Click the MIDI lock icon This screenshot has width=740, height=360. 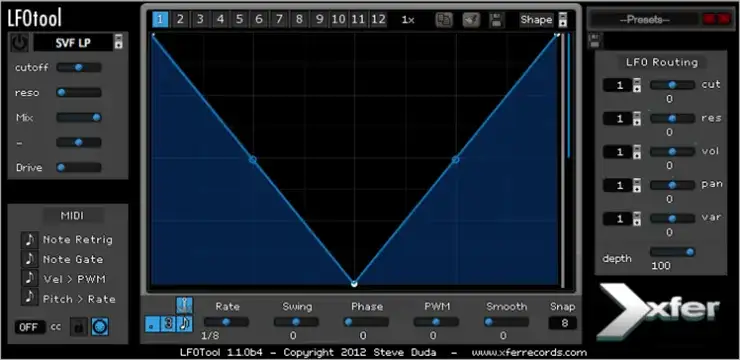[x=79, y=327]
